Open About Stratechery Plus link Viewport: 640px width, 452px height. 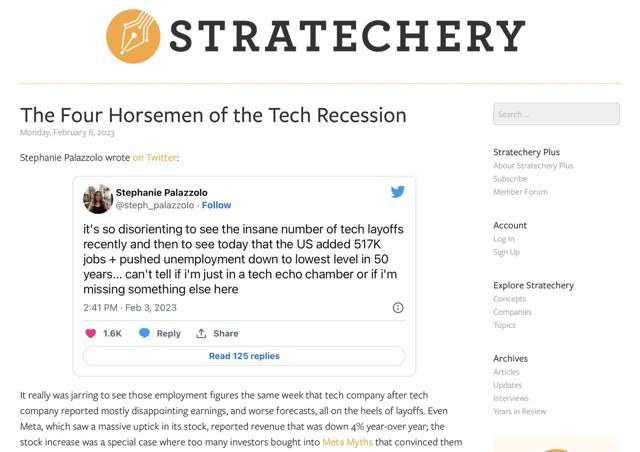click(x=533, y=166)
